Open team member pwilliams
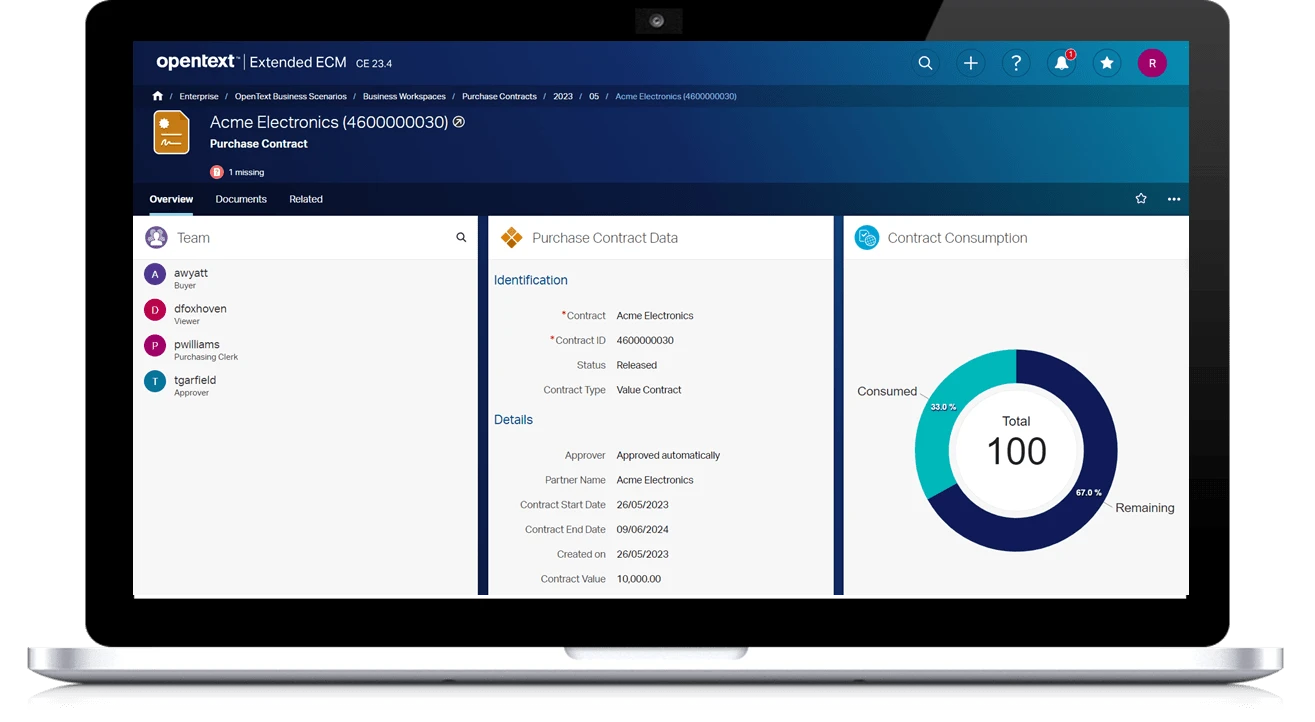 coord(196,345)
